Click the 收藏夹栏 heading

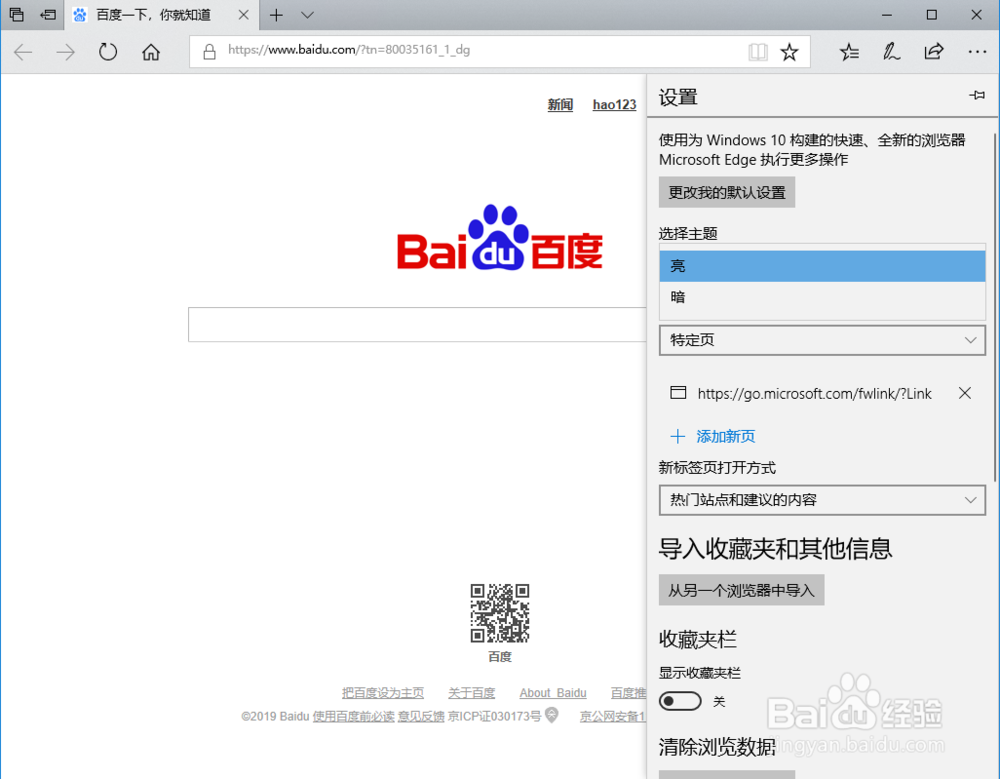pos(698,639)
